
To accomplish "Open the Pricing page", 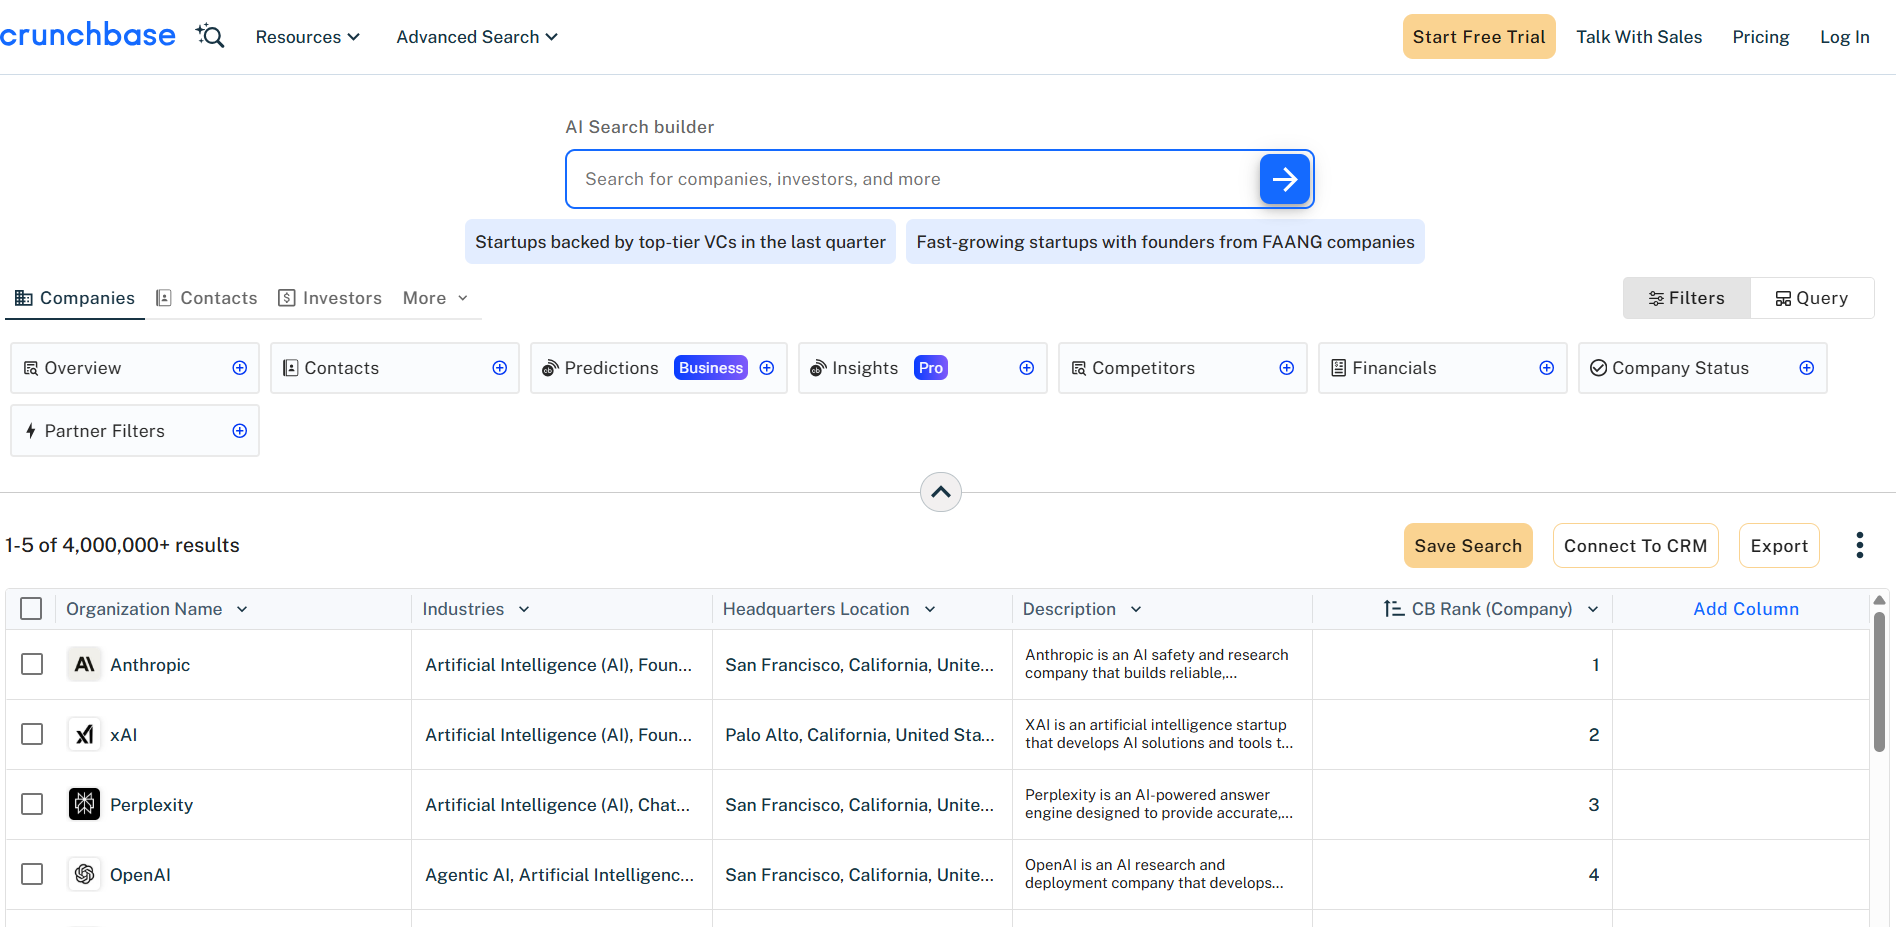I will tap(1761, 37).
